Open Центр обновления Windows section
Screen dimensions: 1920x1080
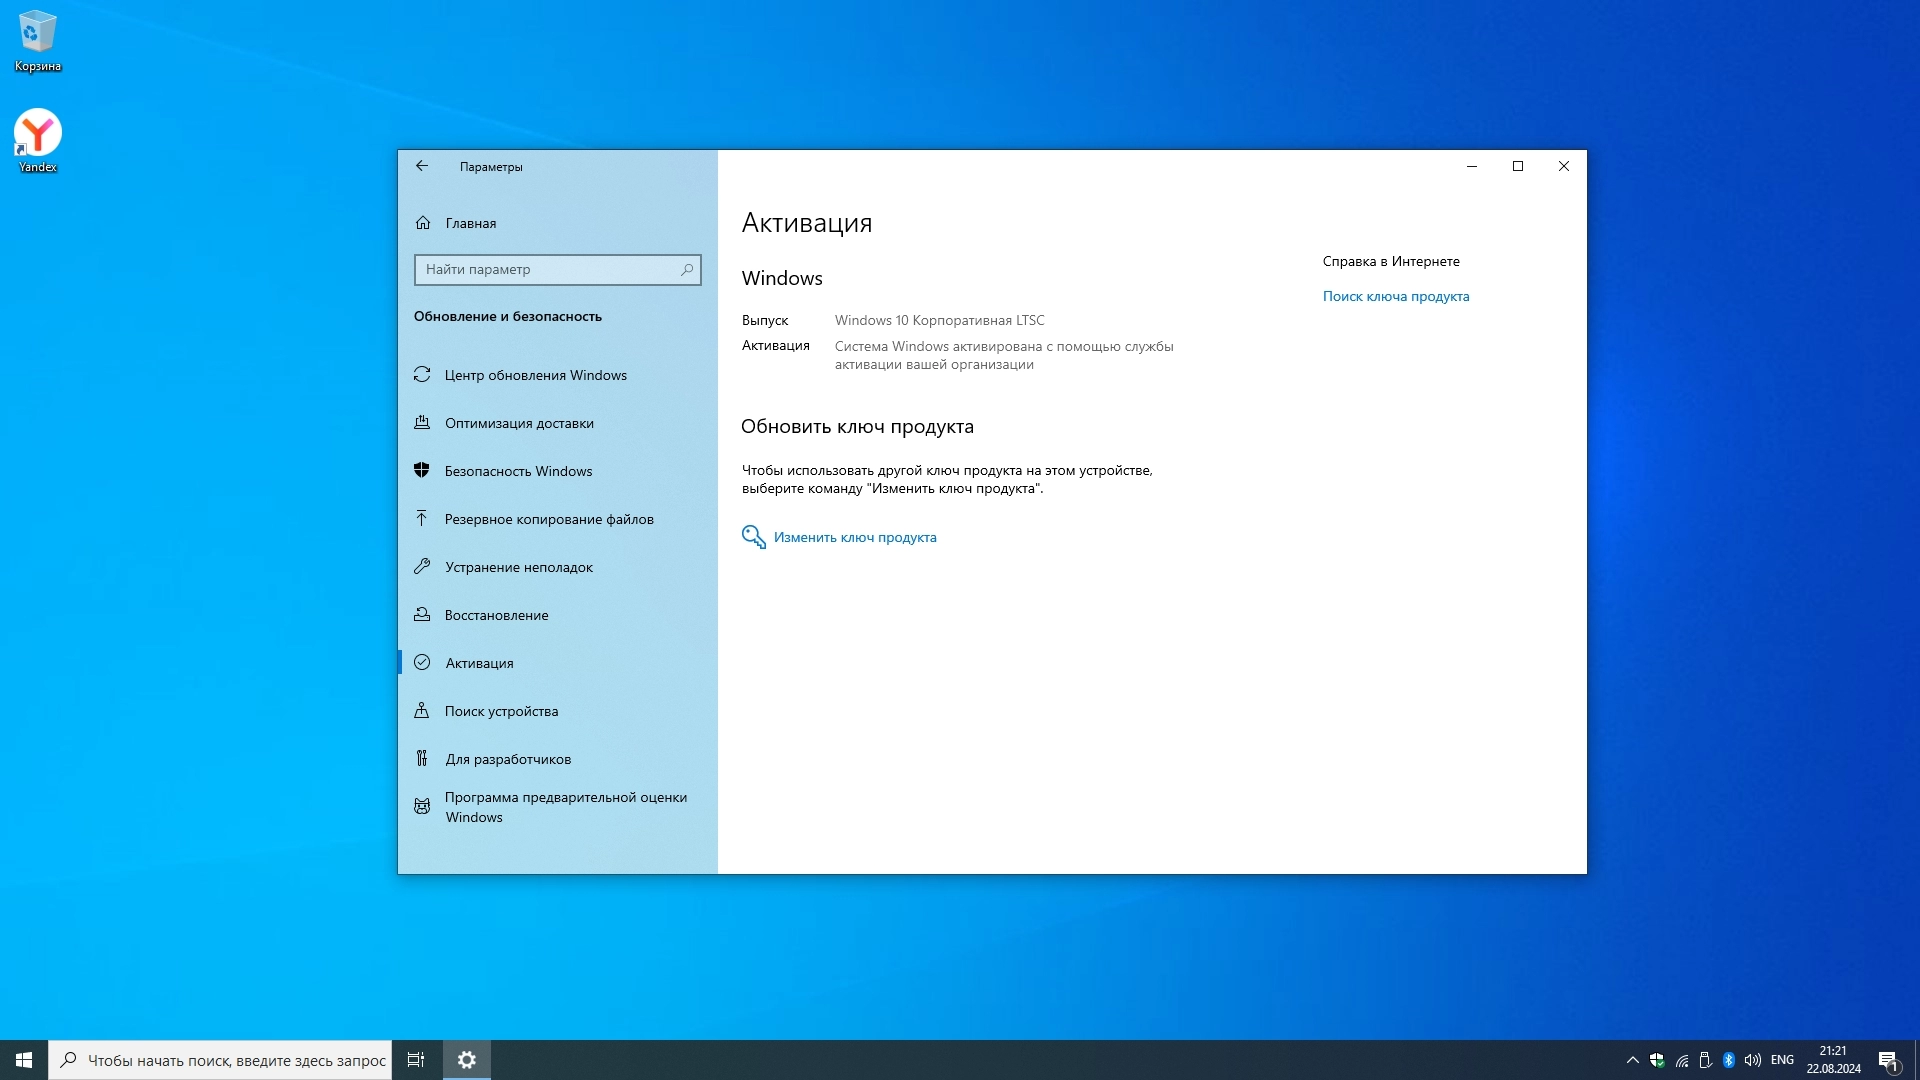tap(535, 375)
